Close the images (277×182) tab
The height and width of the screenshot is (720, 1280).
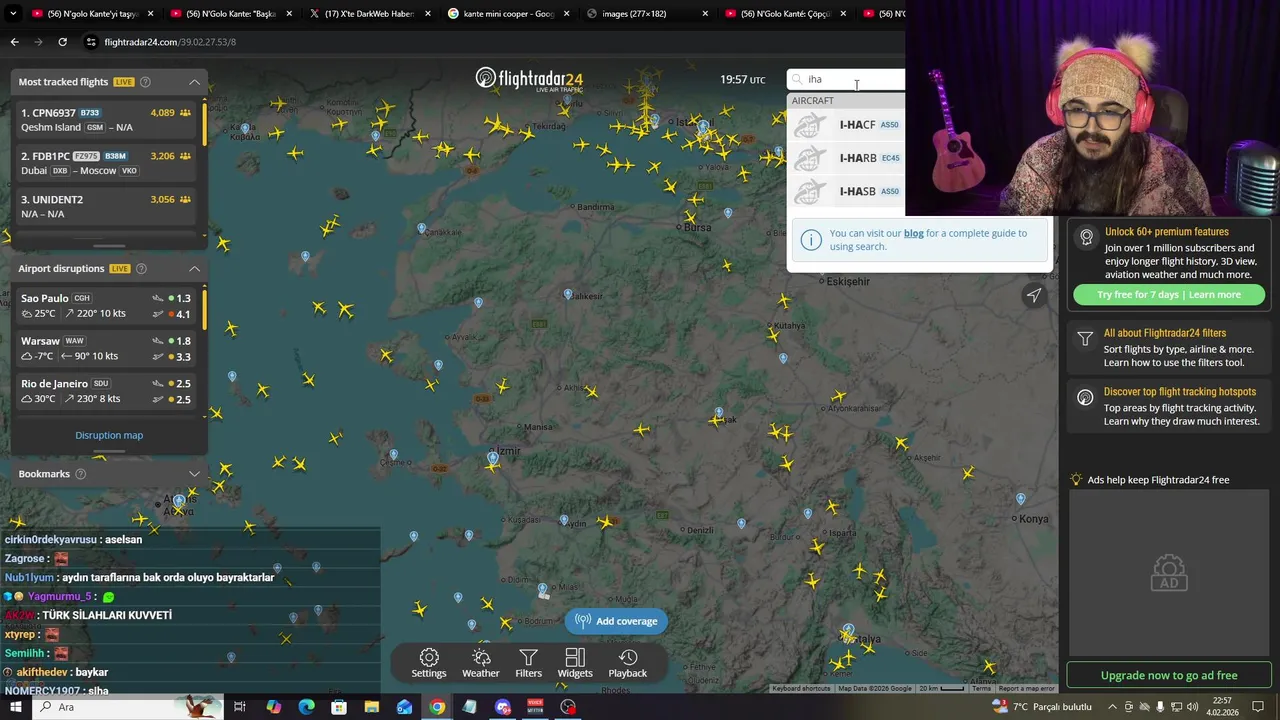click(705, 14)
